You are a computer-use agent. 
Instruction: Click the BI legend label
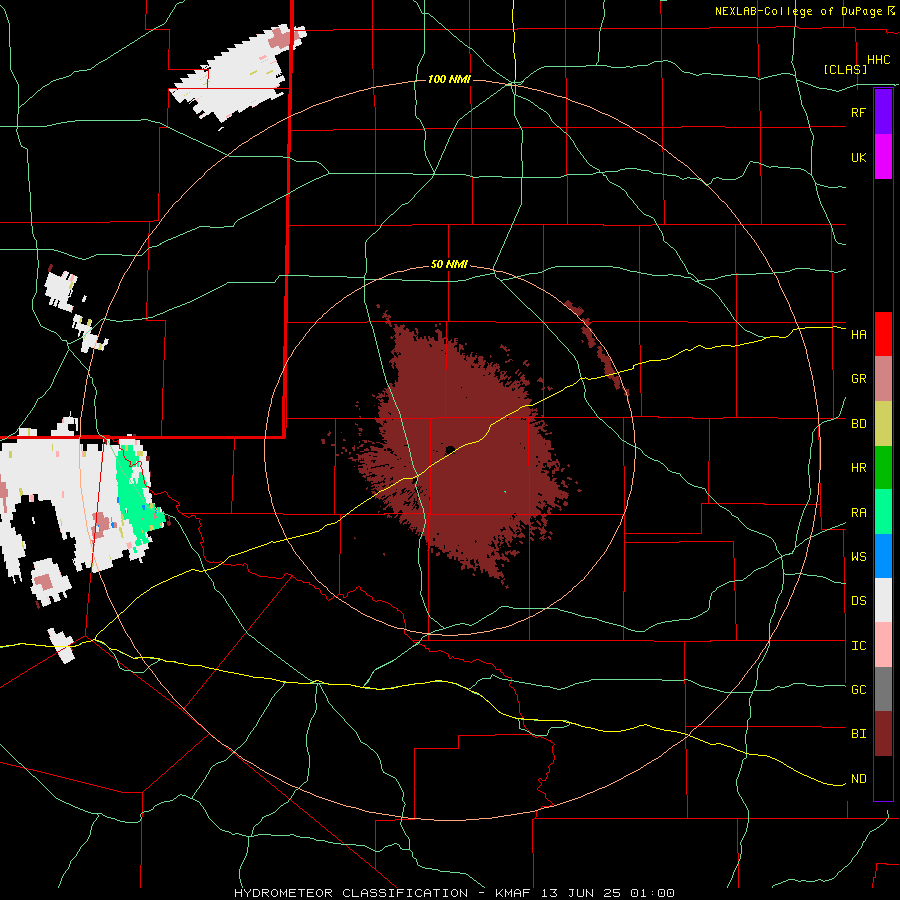tap(858, 734)
